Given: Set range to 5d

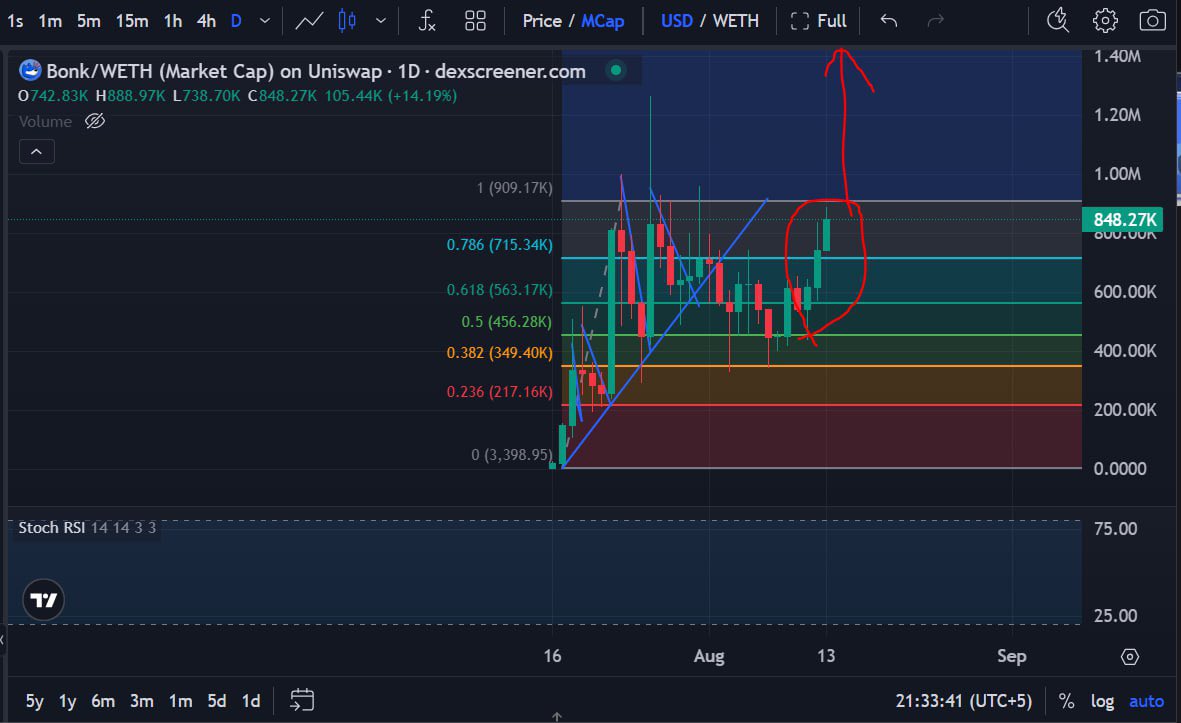Looking at the screenshot, I should [x=217, y=702].
